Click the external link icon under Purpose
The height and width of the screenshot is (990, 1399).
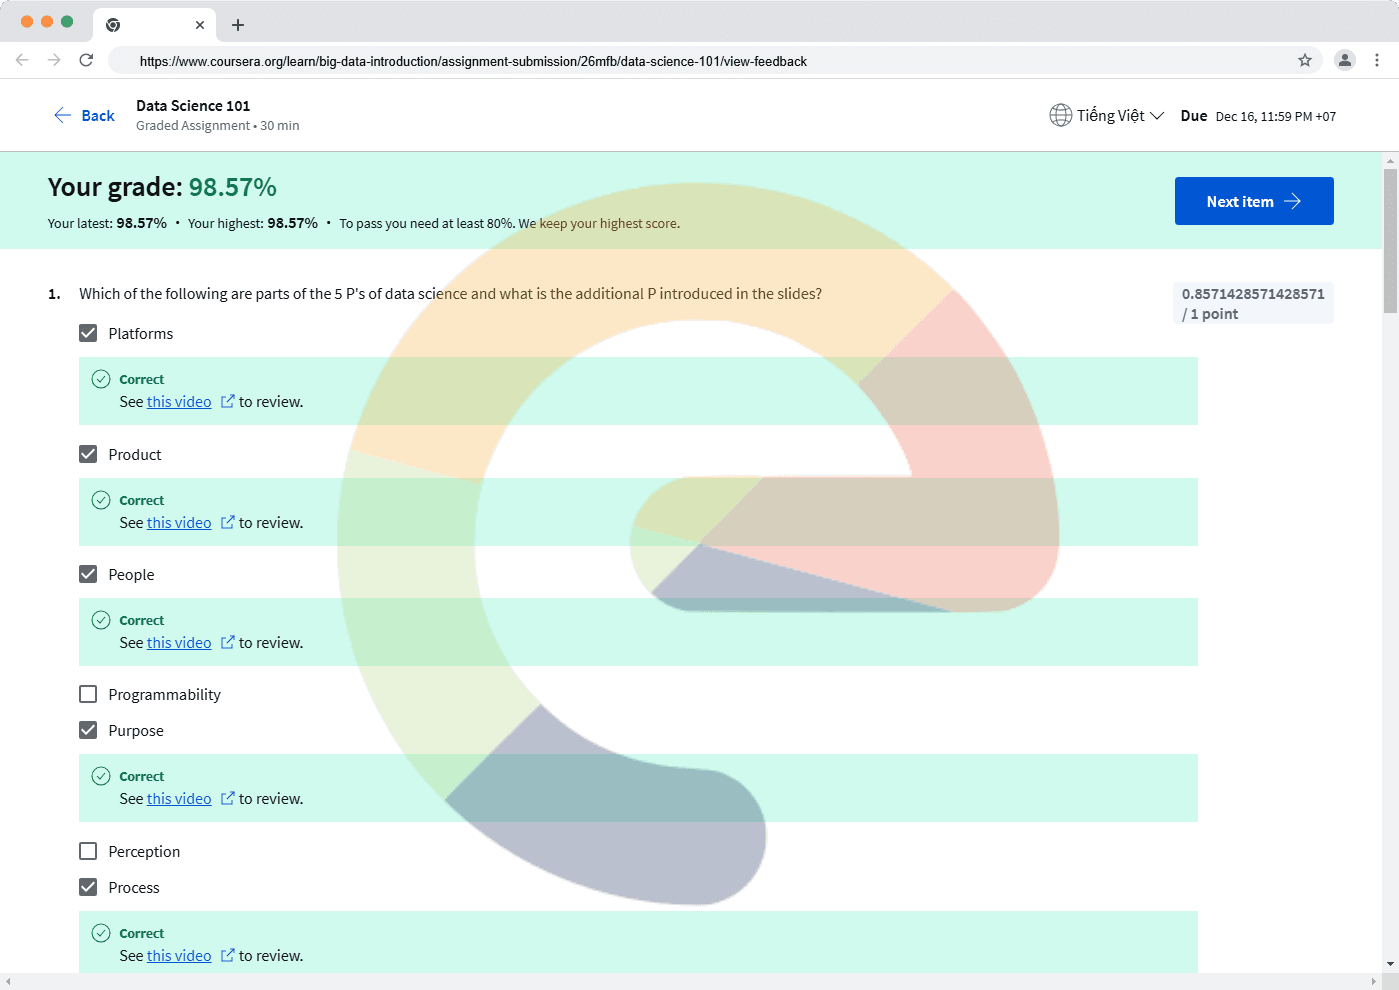pyautogui.click(x=228, y=799)
